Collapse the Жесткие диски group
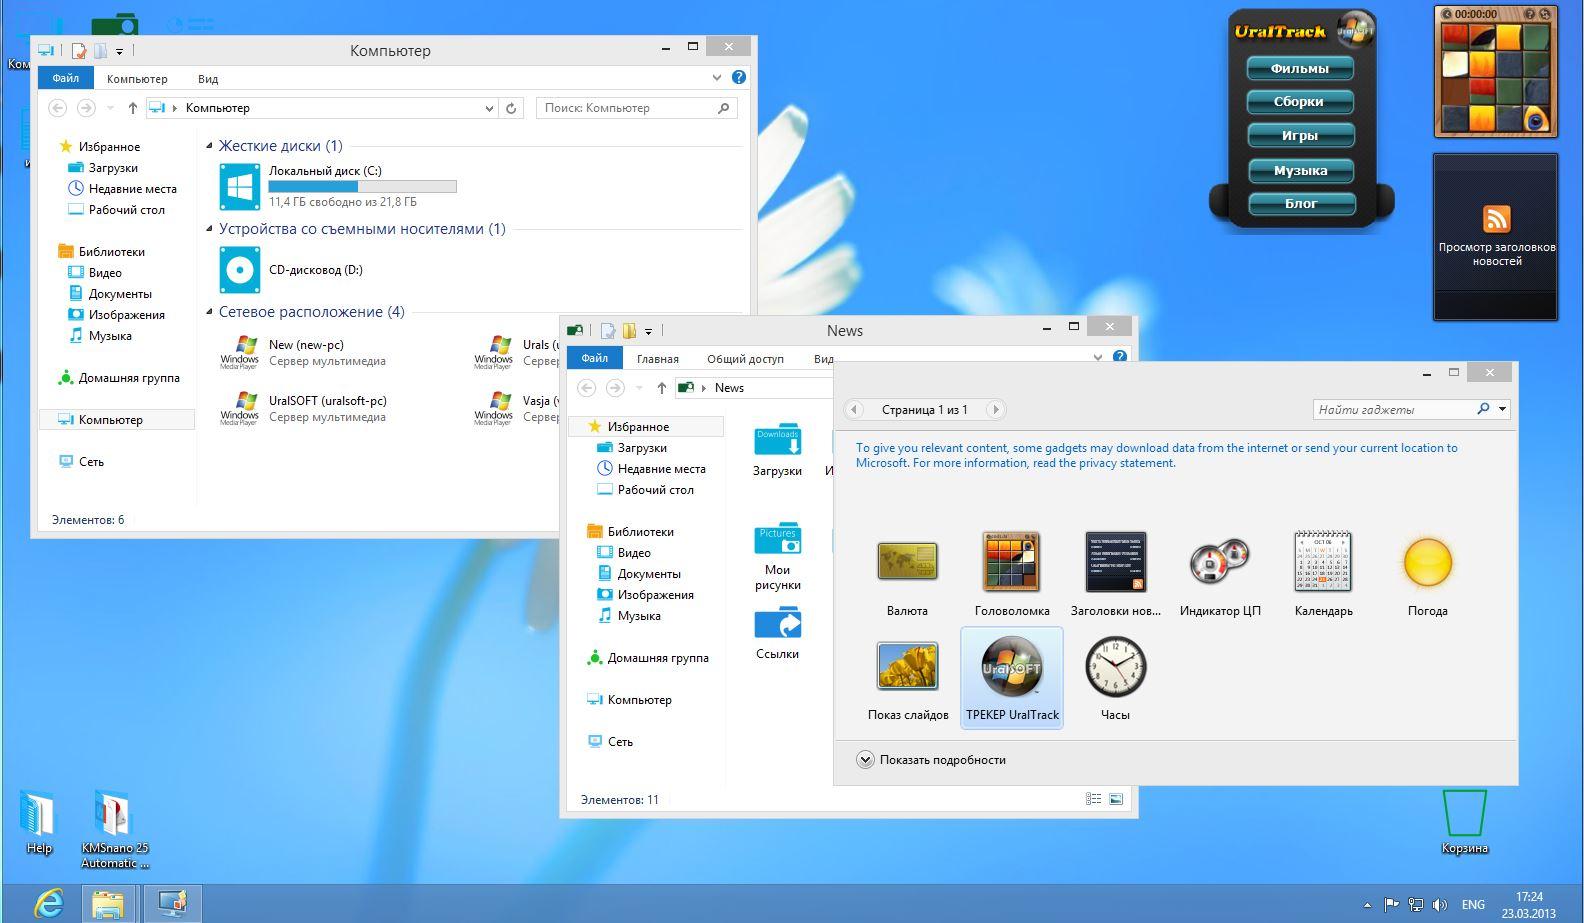This screenshot has width=1584, height=923. (210, 146)
